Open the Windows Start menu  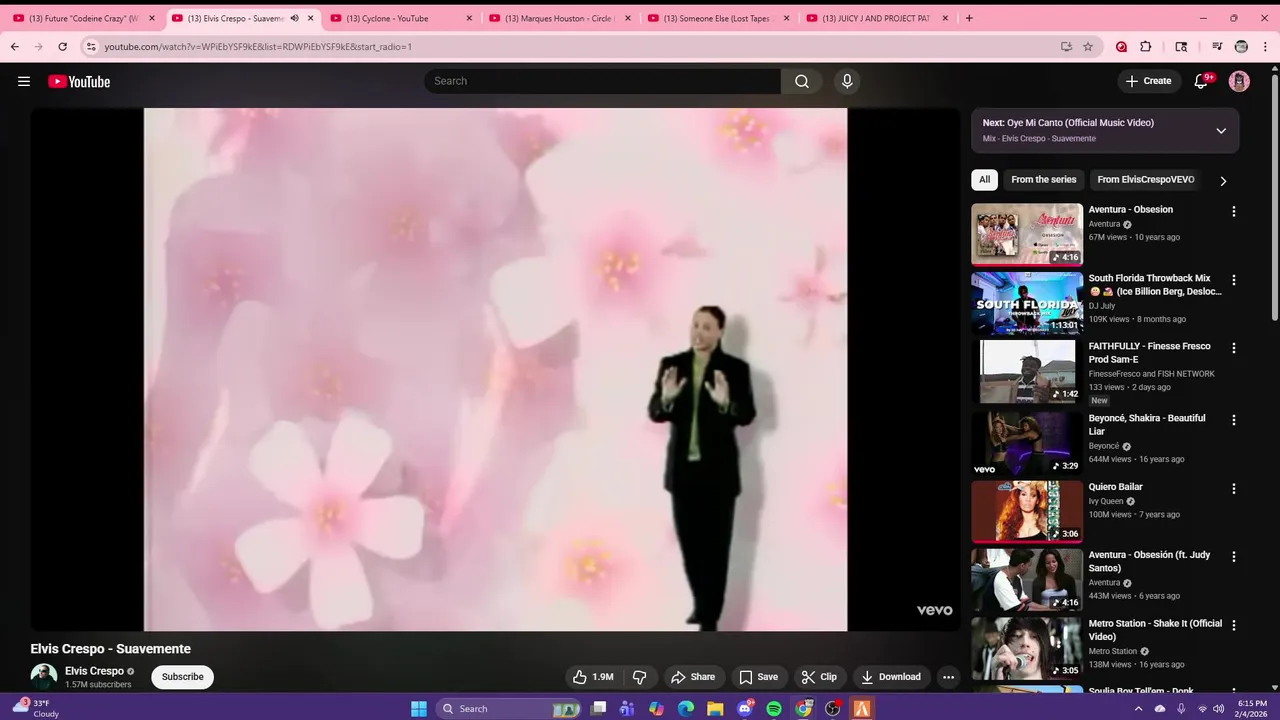(419, 709)
